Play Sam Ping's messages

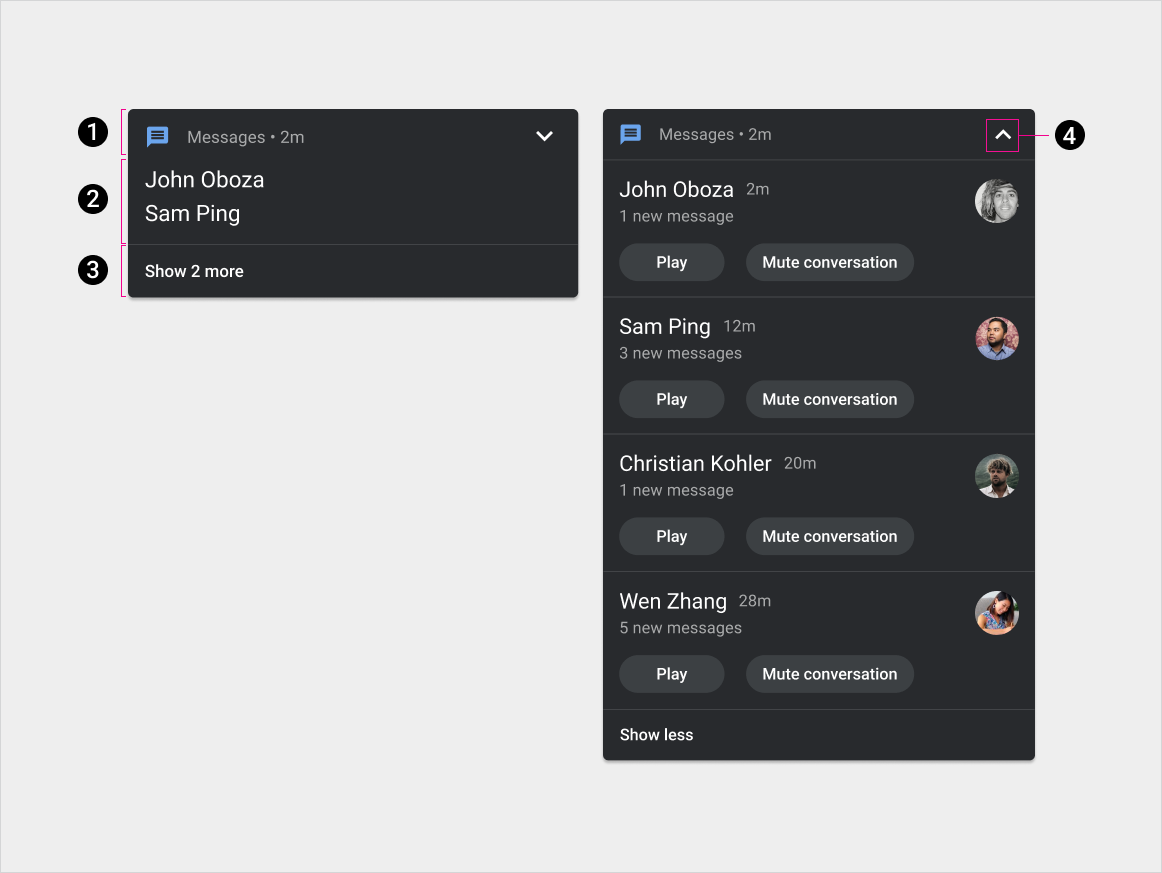[x=671, y=399]
